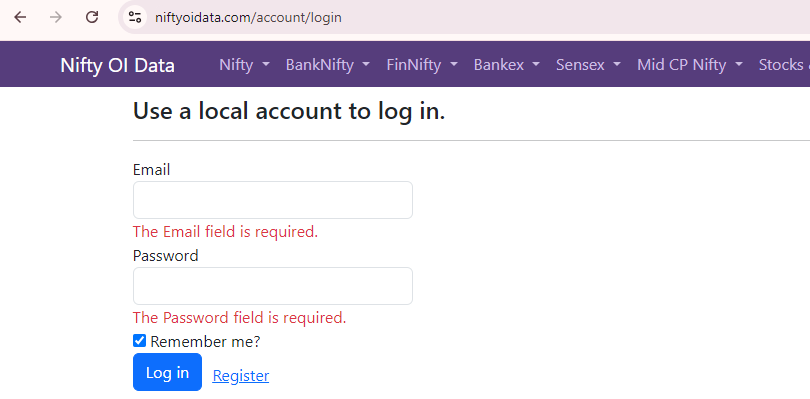
Task: Open the FinNifty dropdown menu
Action: click(x=422, y=65)
